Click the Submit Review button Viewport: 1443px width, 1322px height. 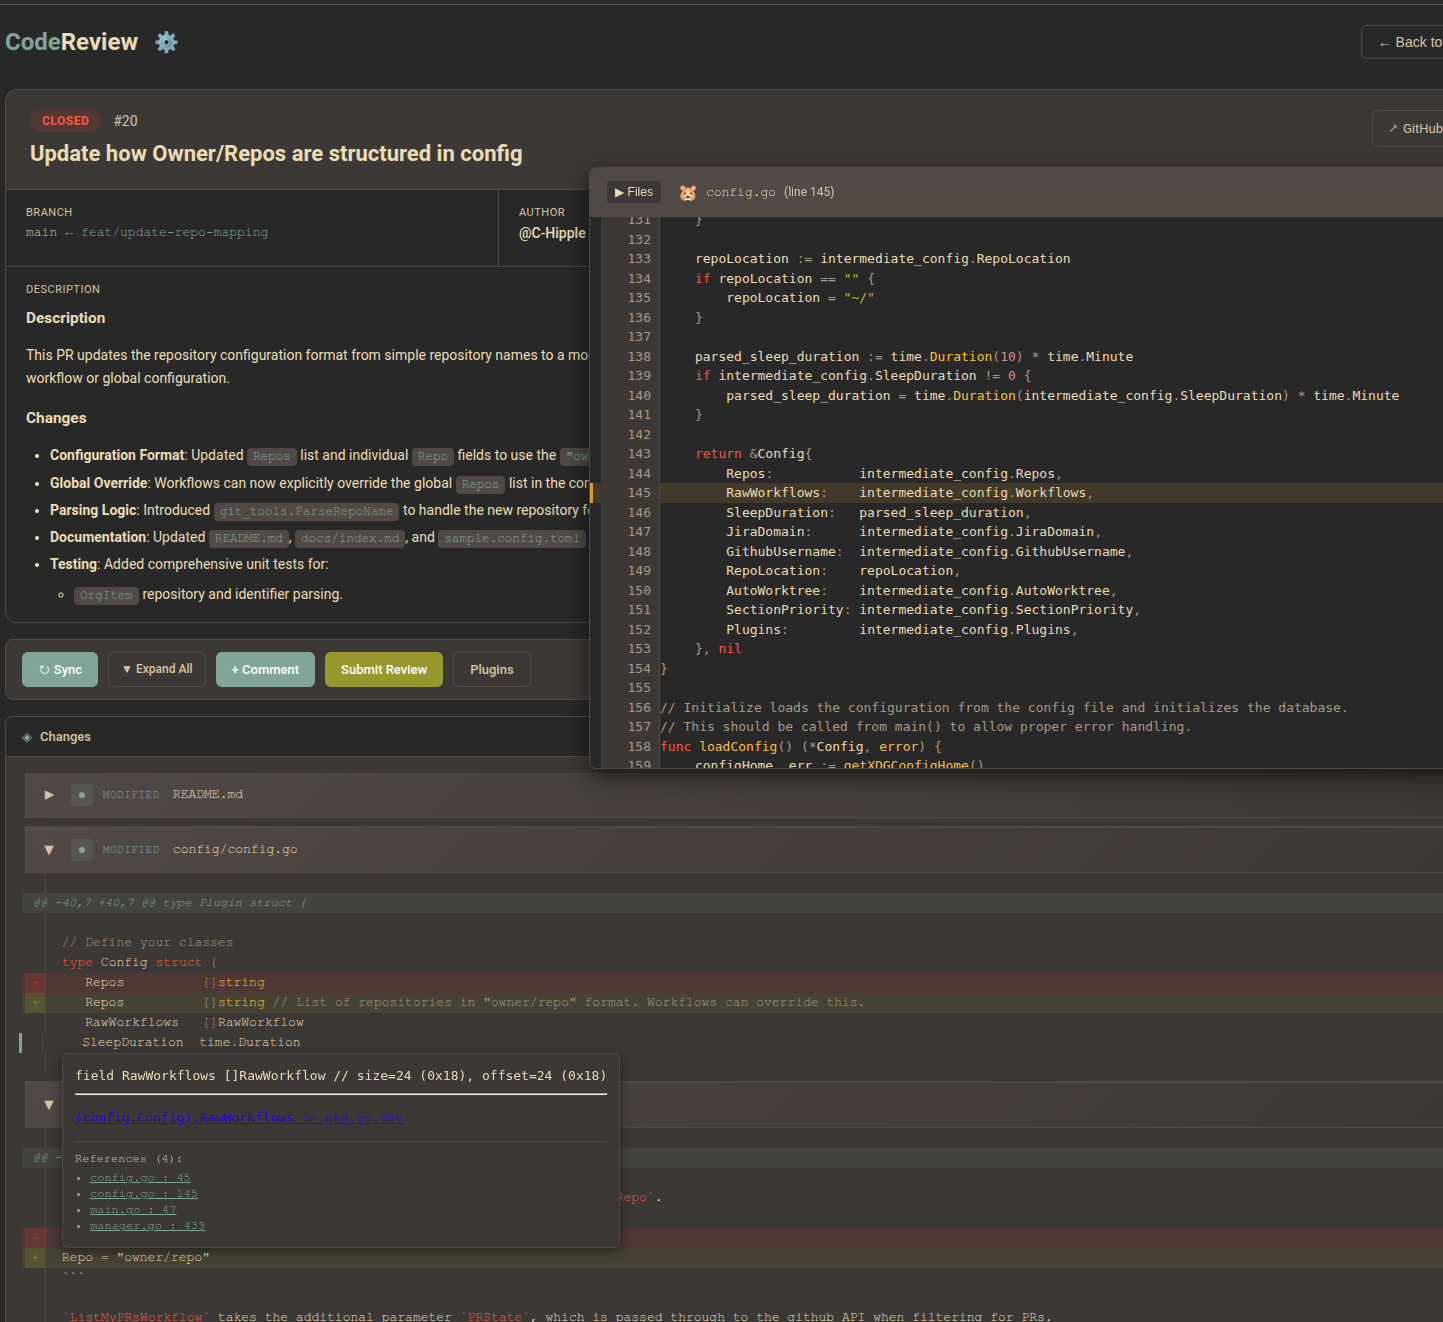tap(384, 669)
